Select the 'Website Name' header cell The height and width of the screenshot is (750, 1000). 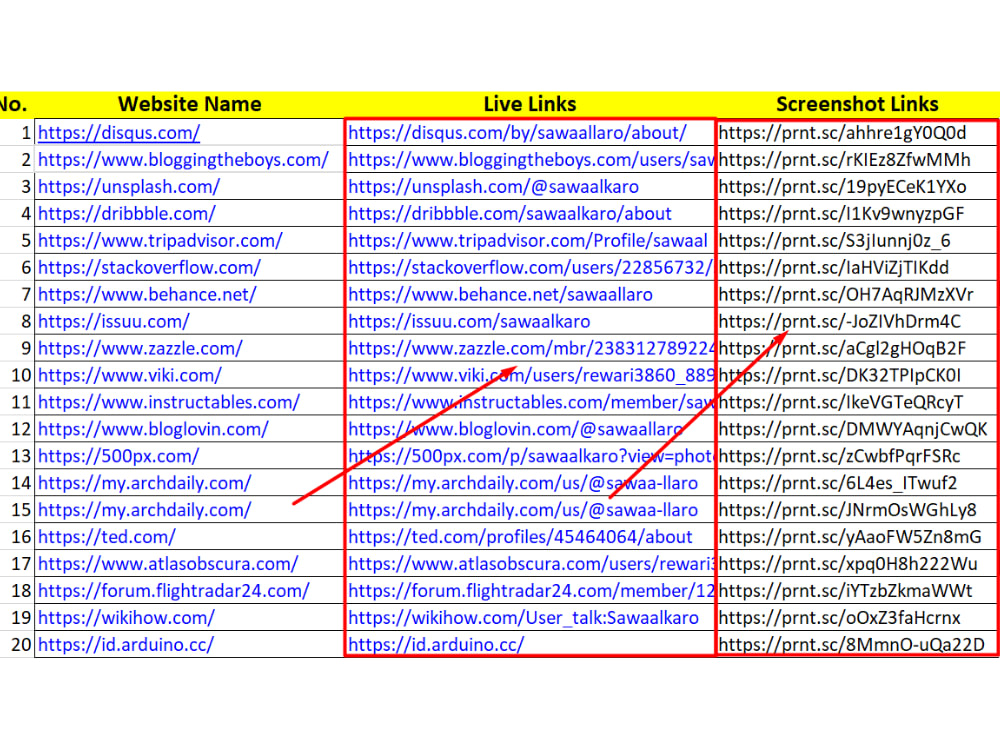point(189,104)
